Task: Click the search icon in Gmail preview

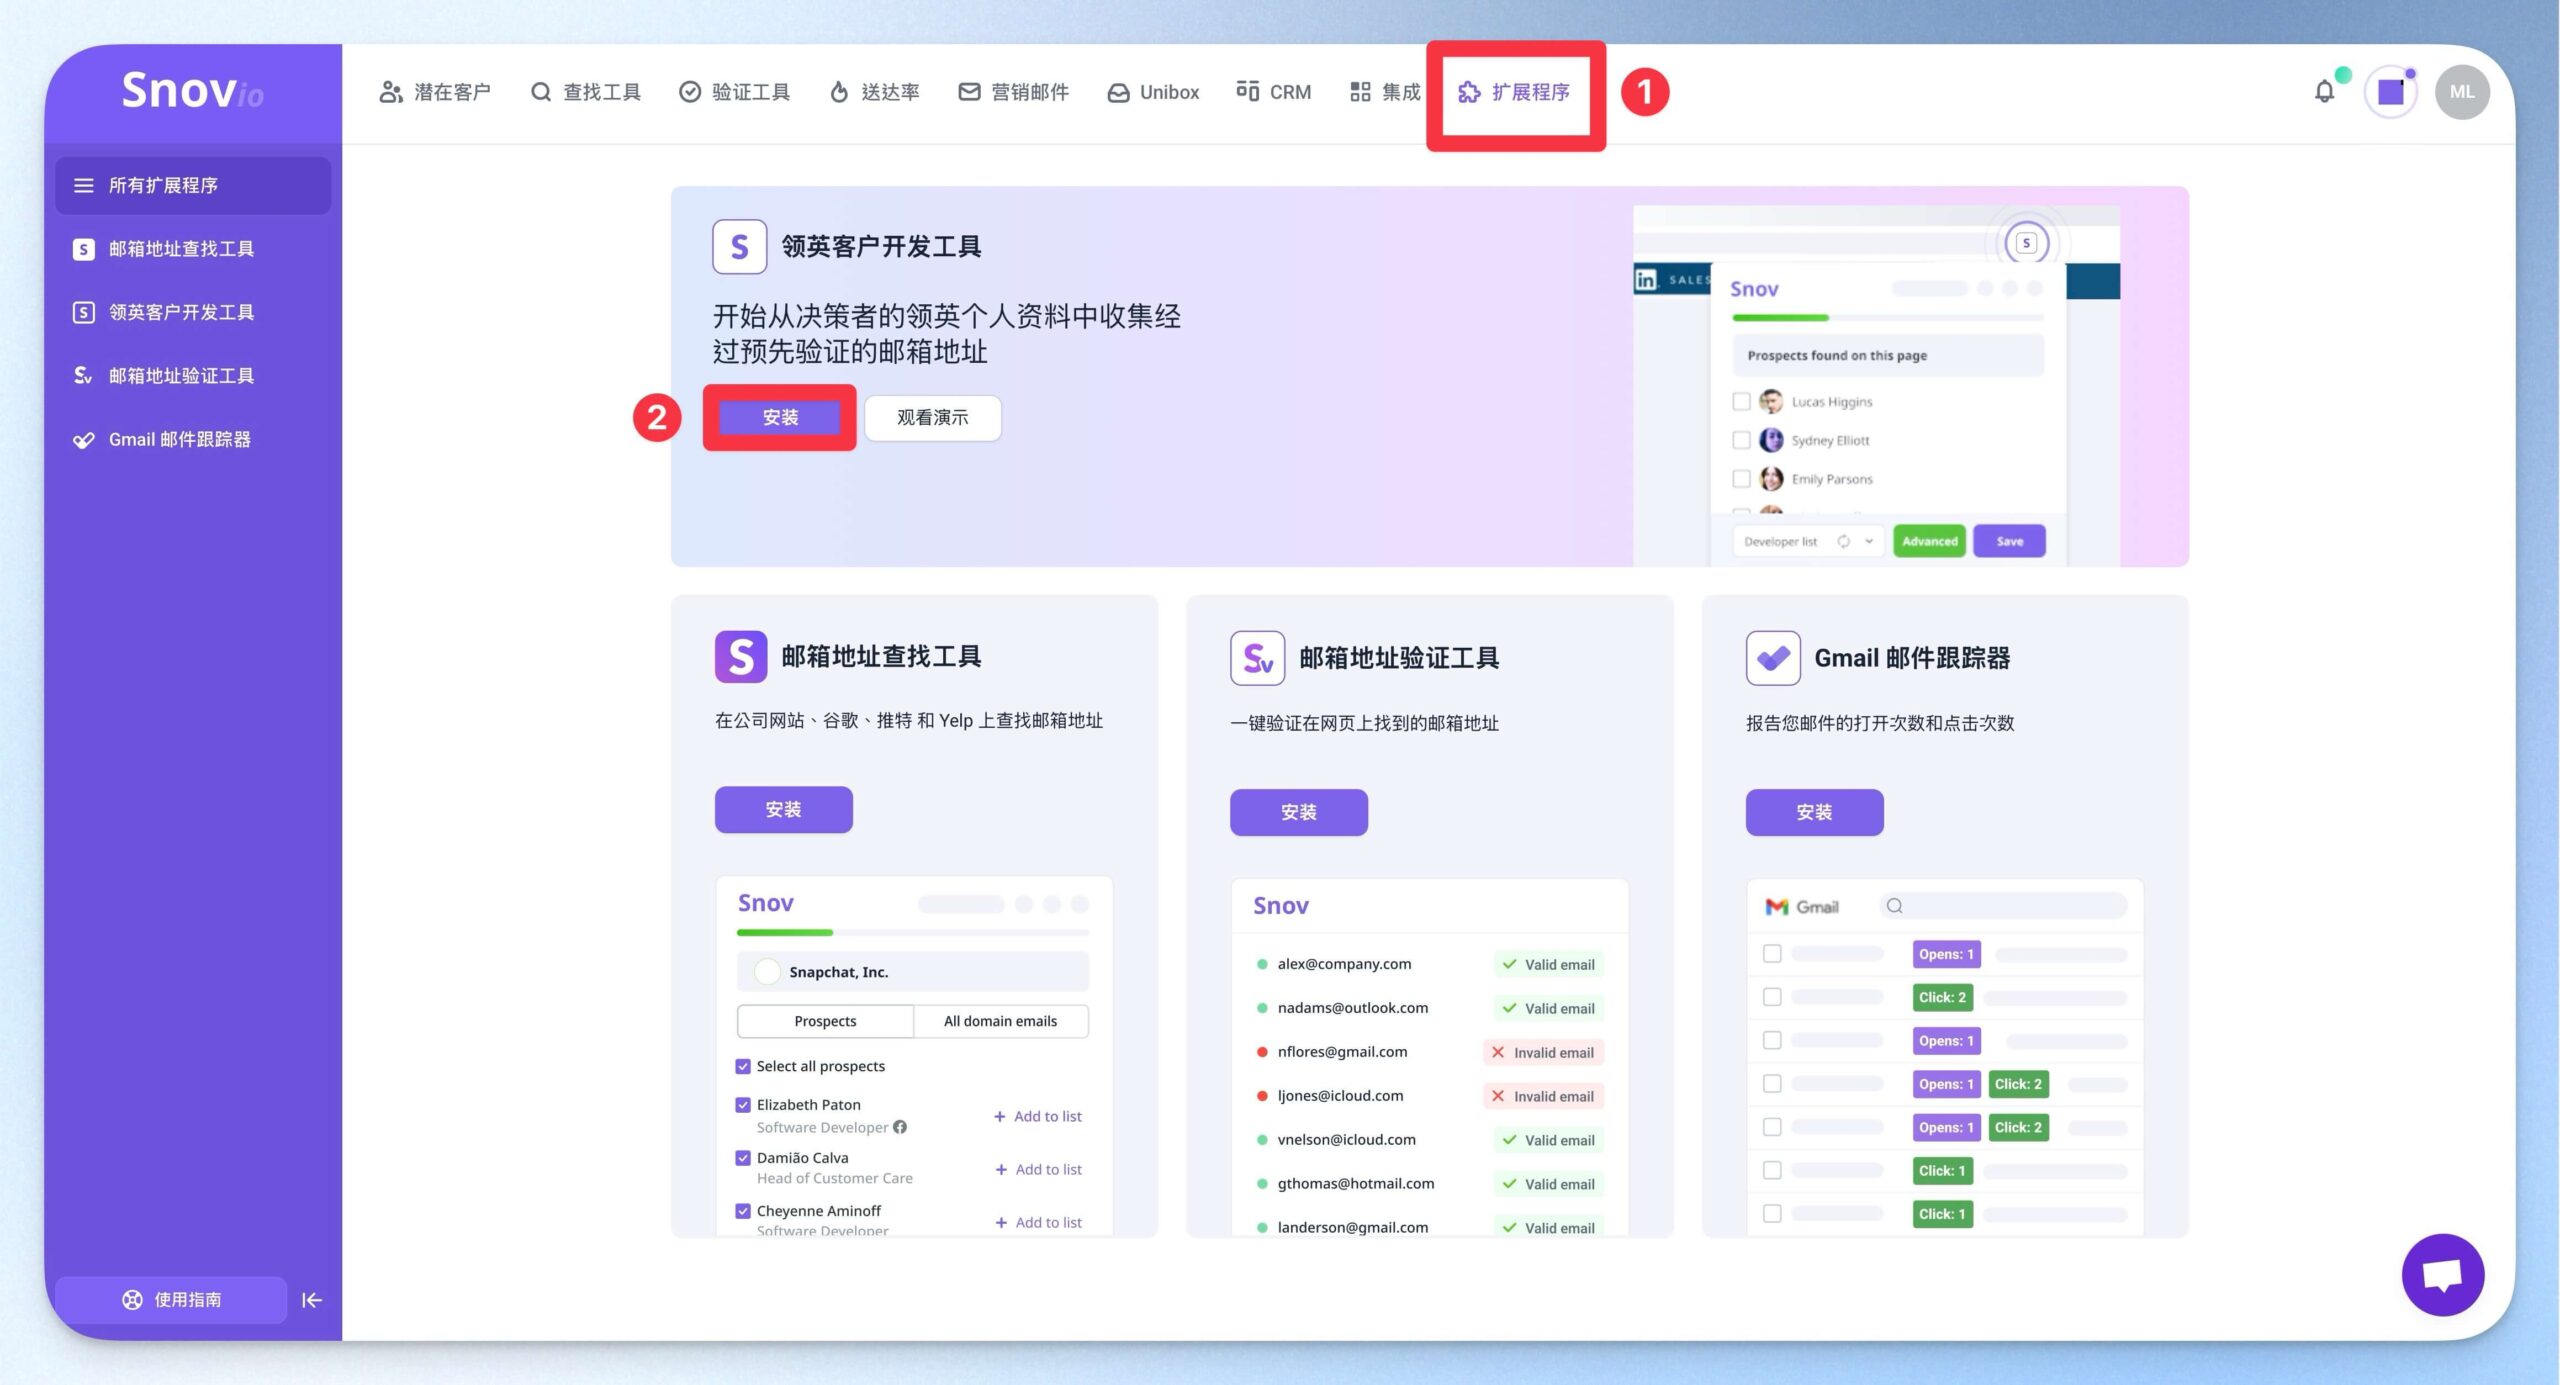Action: tap(1894, 906)
